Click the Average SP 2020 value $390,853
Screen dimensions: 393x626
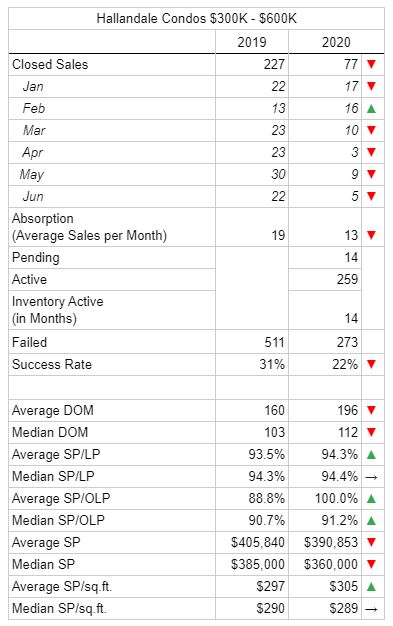(x=331, y=542)
